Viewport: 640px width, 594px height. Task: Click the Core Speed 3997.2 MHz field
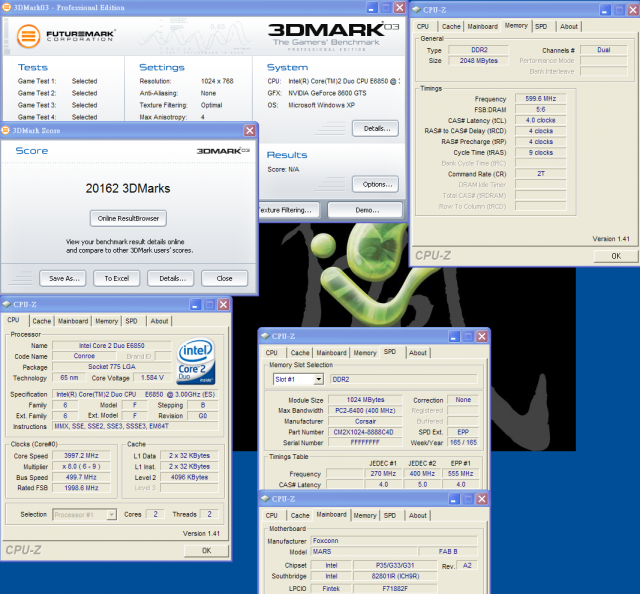81,456
